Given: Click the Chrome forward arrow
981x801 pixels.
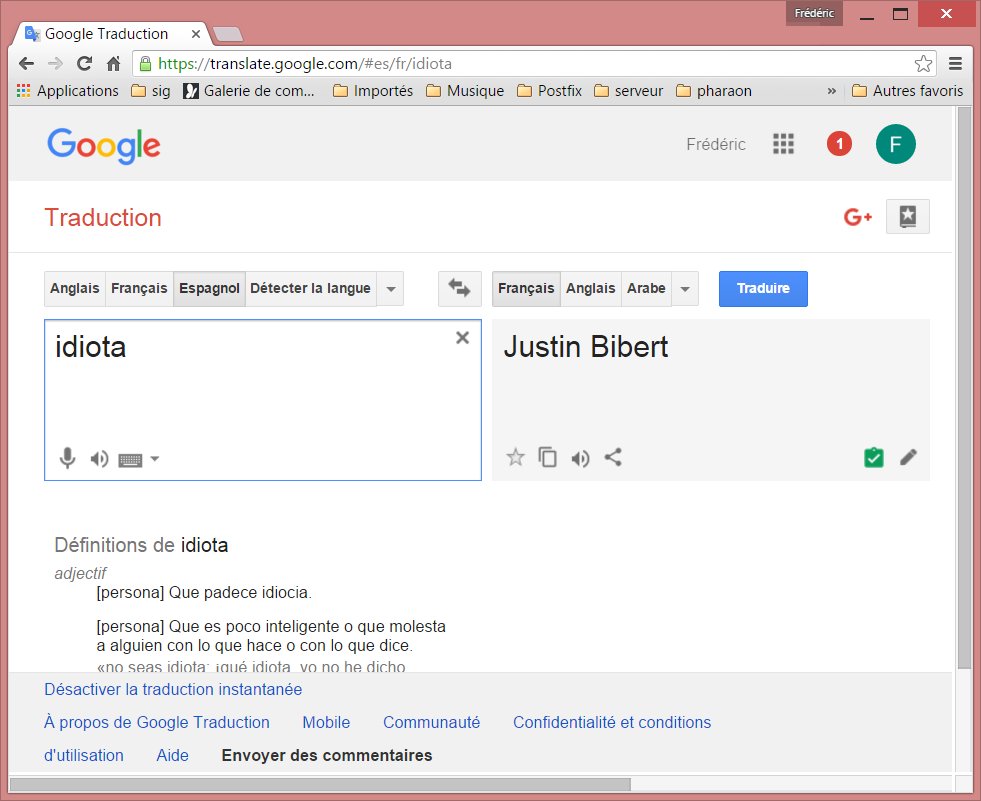Looking at the screenshot, I should click(x=55, y=63).
